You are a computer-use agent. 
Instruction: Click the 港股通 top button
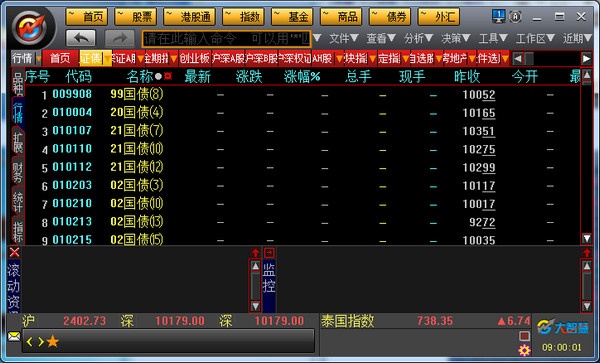click(189, 17)
